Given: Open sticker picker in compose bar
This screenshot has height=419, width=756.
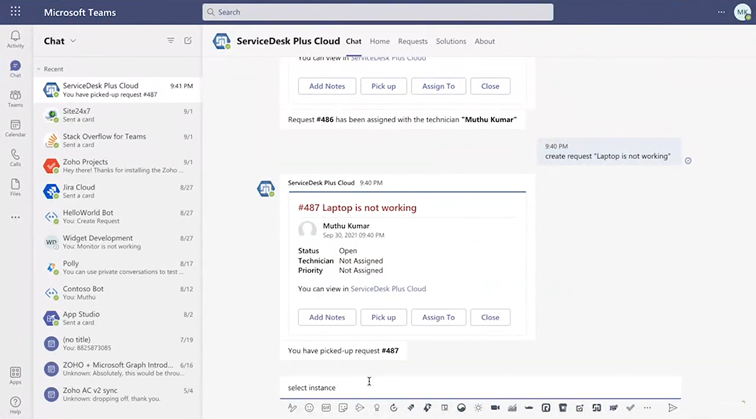Looking at the screenshot, I should point(343,408).
